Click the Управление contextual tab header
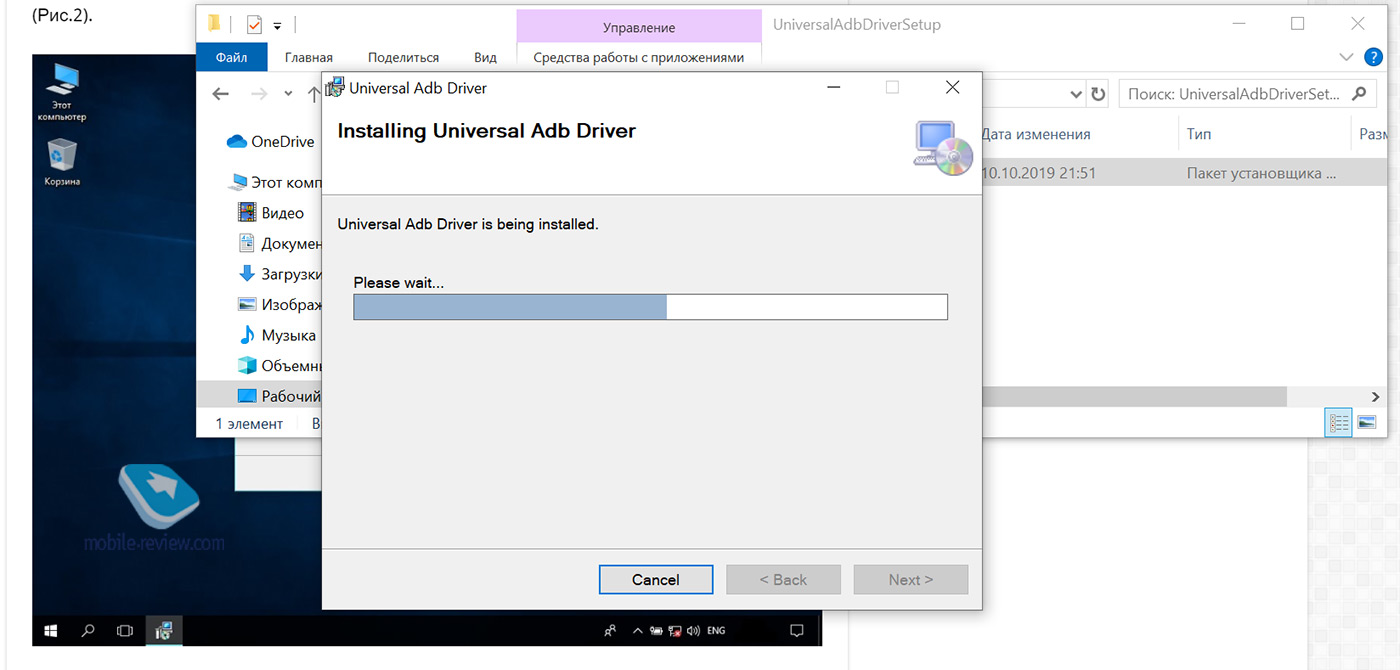The height and width of the screenshot is (670, 1400). [639, 27]
